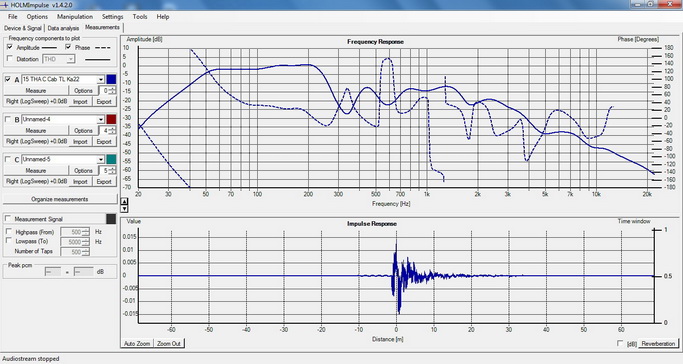Viewport: 683px width, 364px height.
Task: Switch to the Device & Signal tab
Action: 23,28
